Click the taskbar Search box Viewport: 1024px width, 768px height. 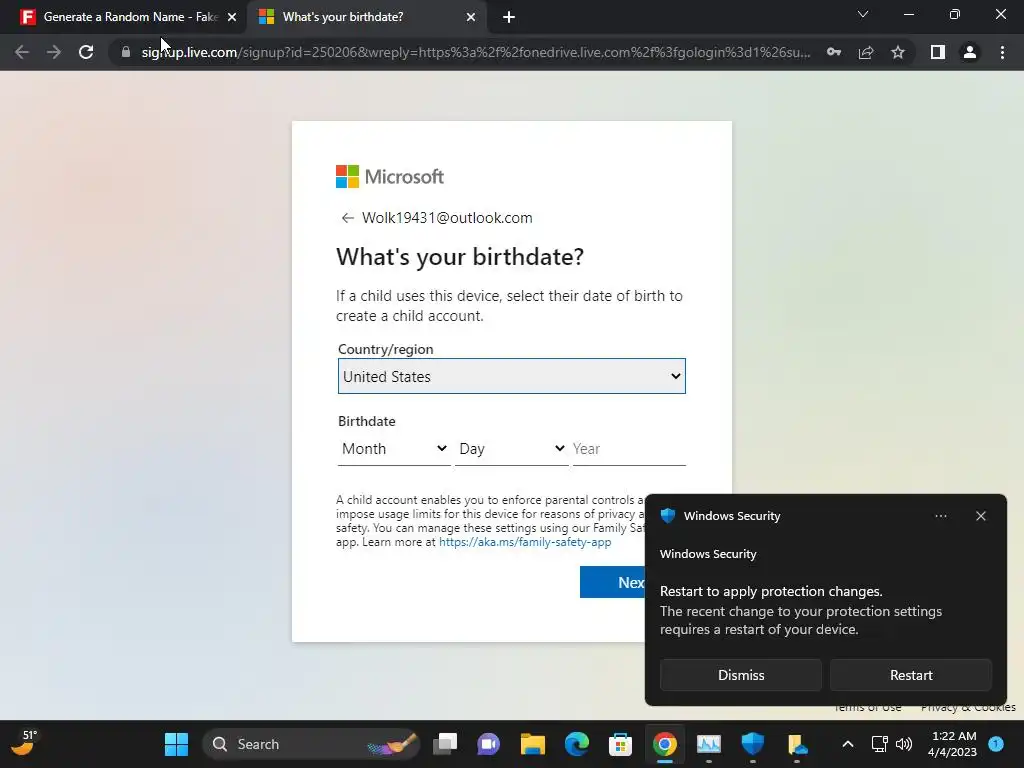point(311,744)
